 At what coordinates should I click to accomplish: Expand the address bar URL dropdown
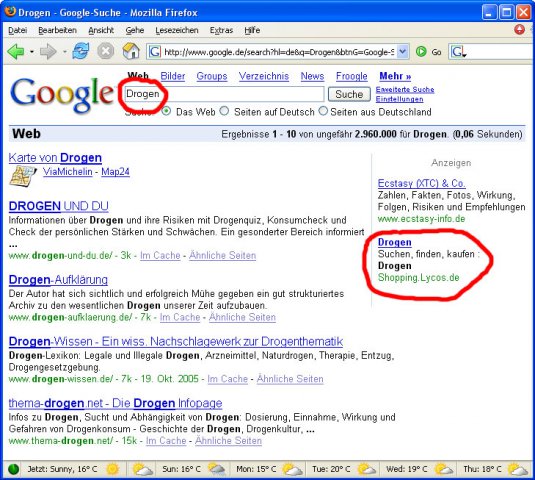tap(403, 52)
